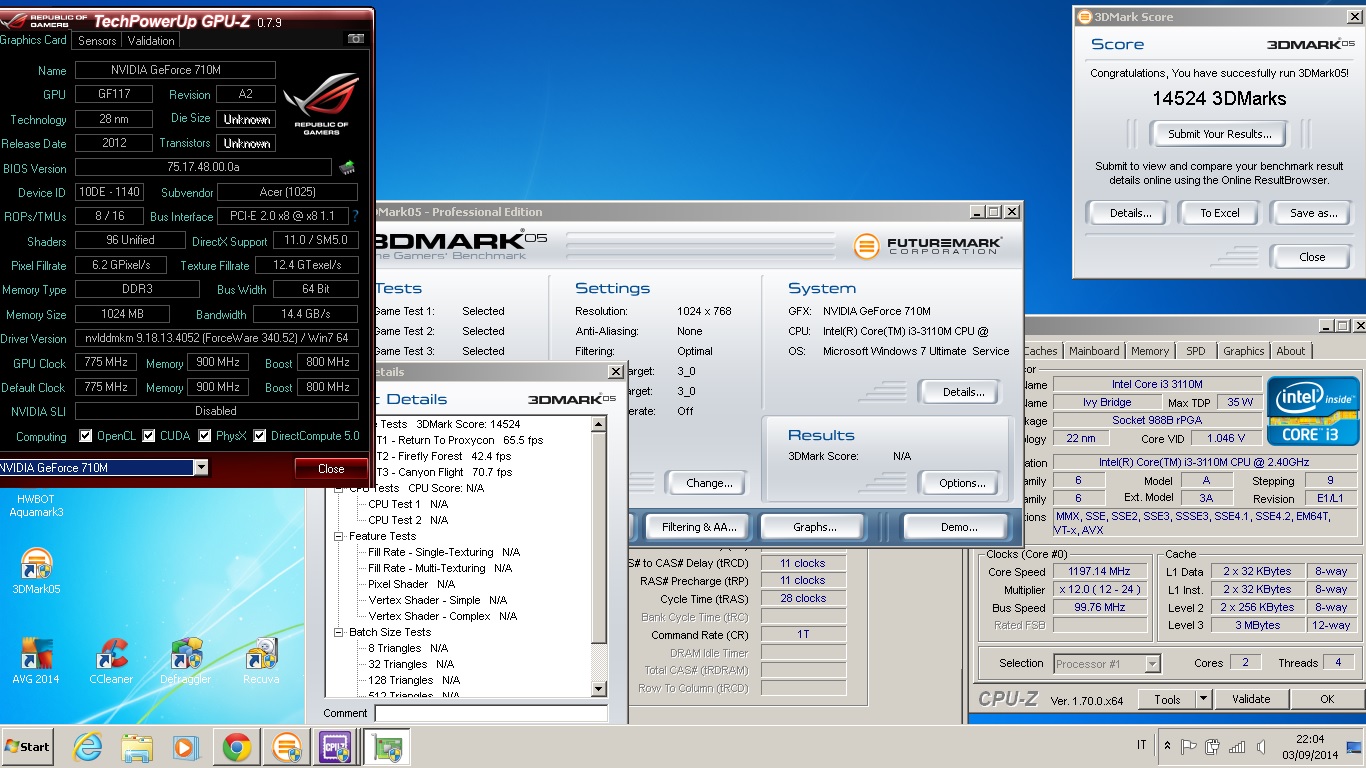Open the About tab in CPU-Z

click(x=1291, y=351)
